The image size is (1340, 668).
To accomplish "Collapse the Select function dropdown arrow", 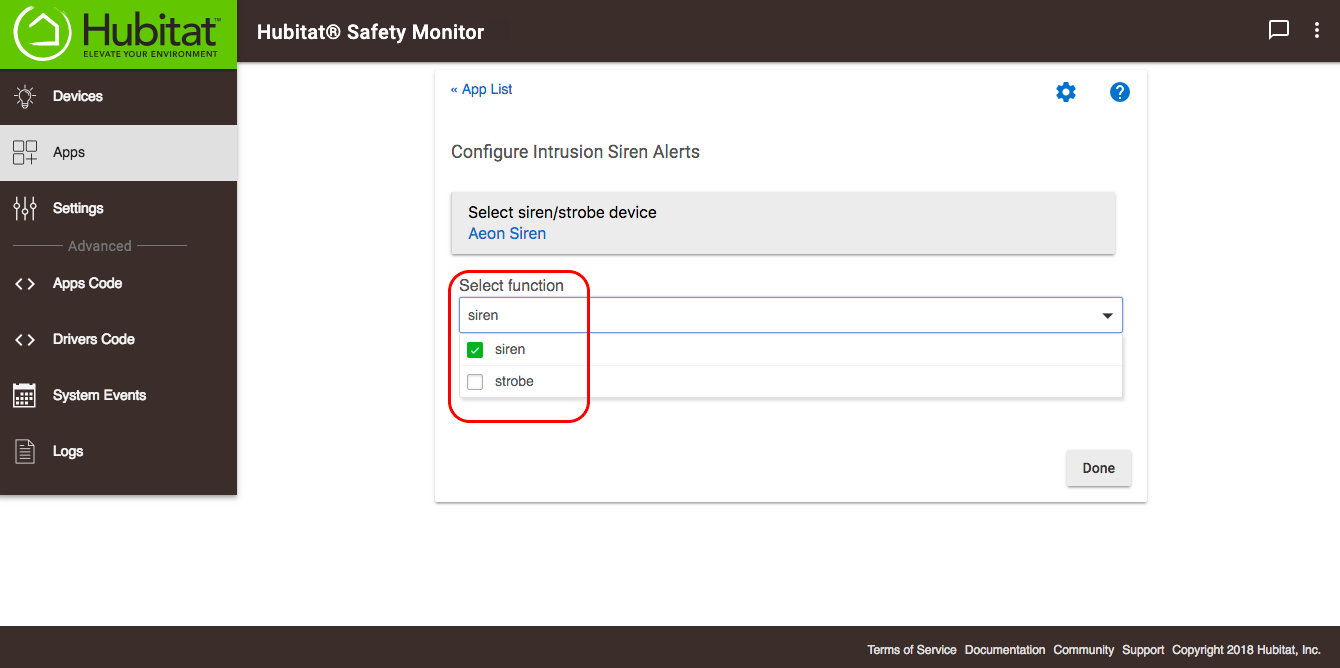I will 1108,316.
